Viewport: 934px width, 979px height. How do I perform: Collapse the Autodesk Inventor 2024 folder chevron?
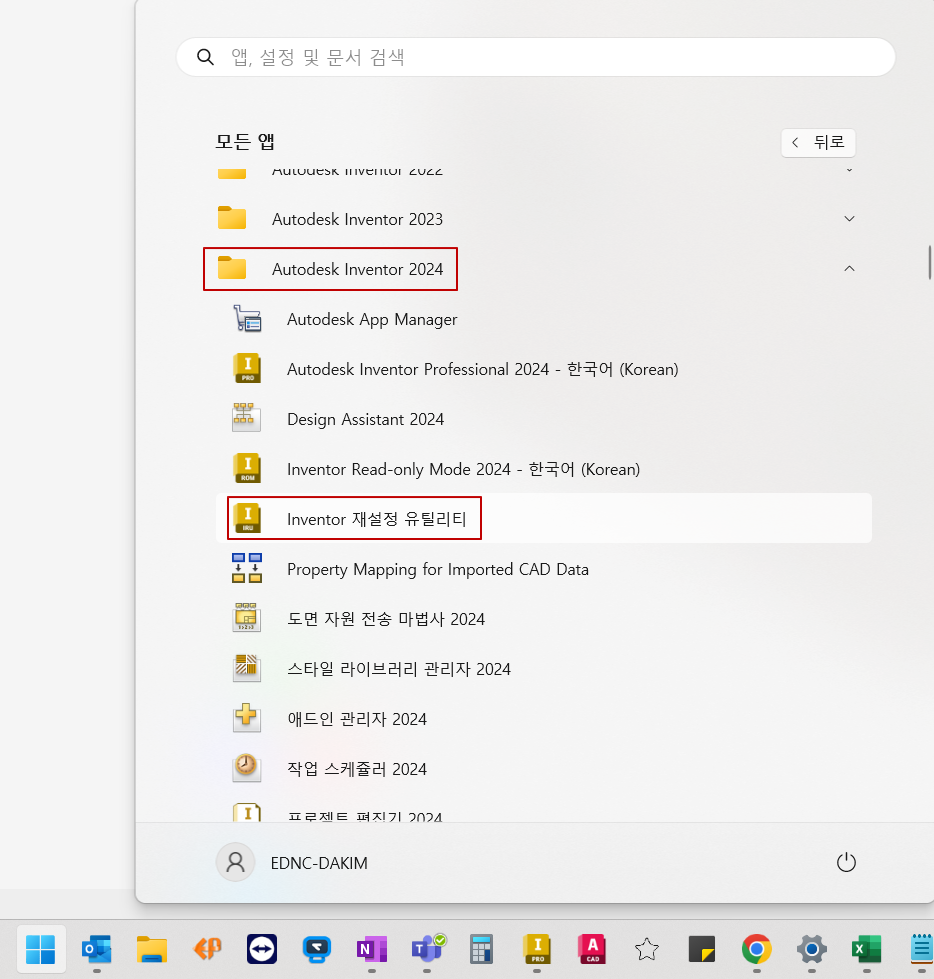pyautogui.click(x=849, y=268)
